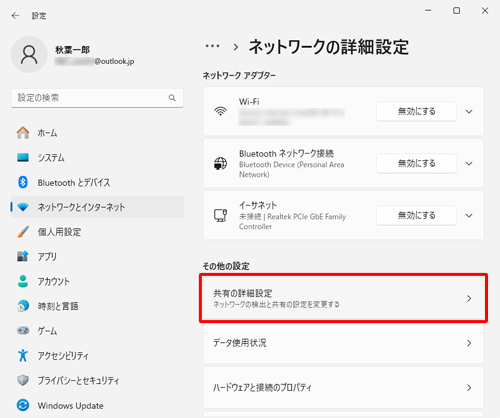Click the Wi-Fi adapter signal icon

tap(220, 111)
